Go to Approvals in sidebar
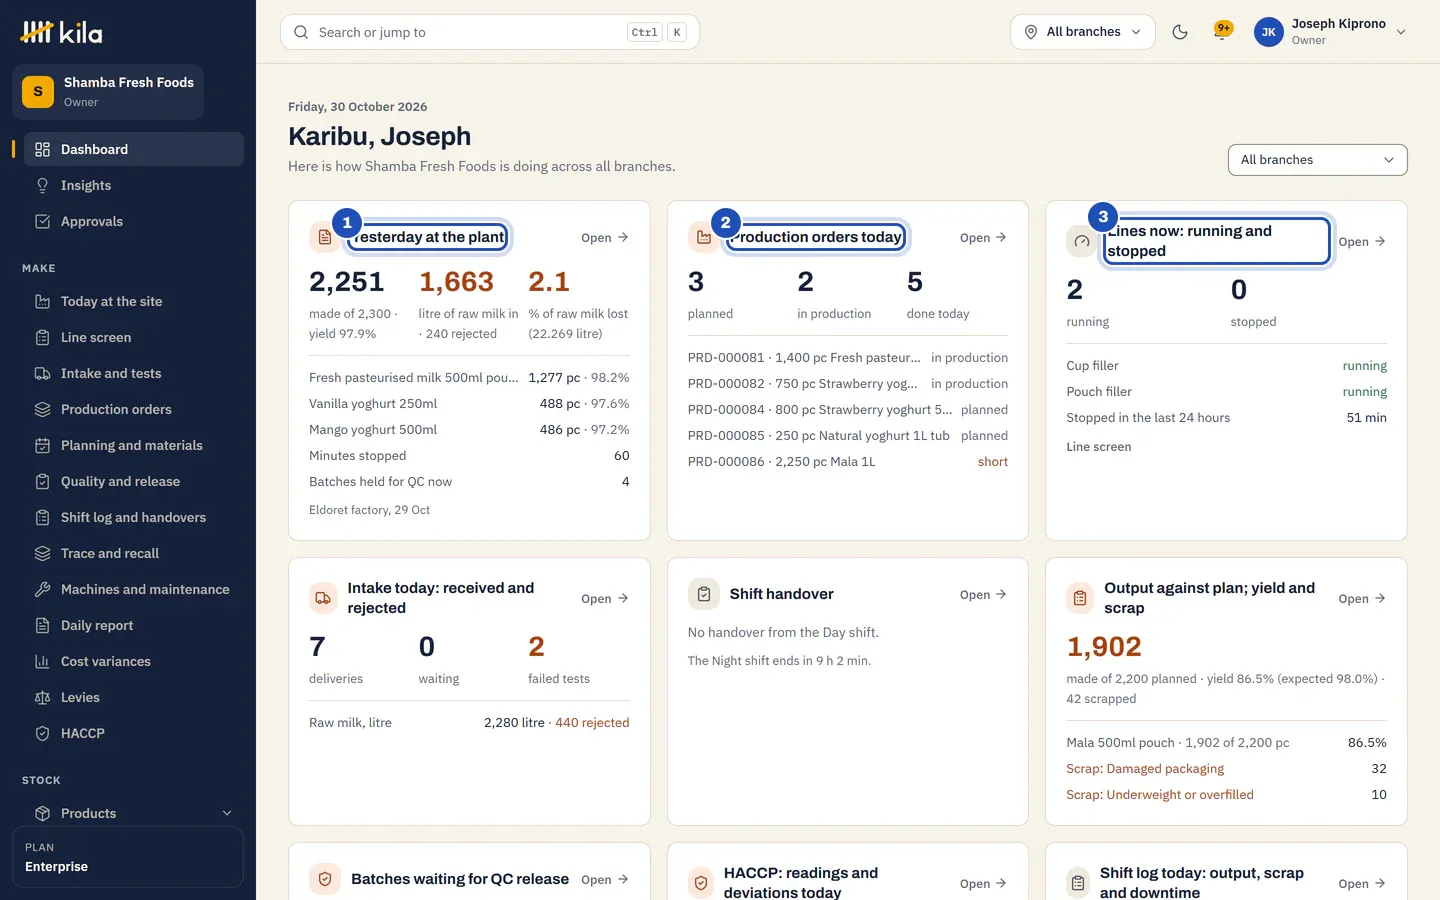The width and height of the screenshot is (1440, 900). (134, 221)
